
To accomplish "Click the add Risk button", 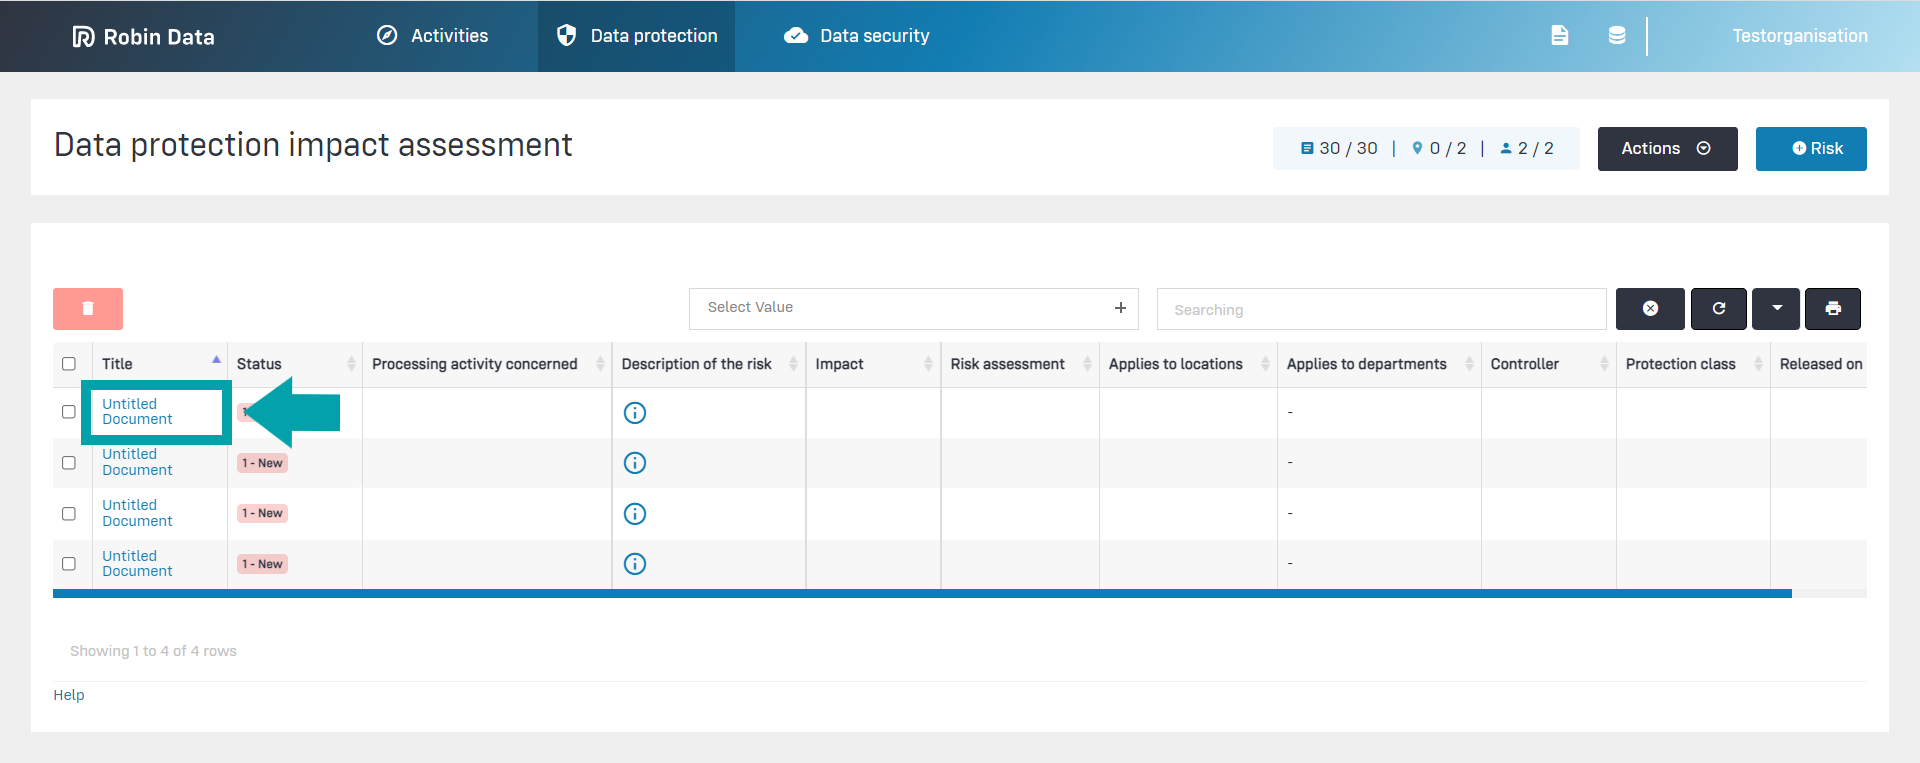I will (1810, 149).
